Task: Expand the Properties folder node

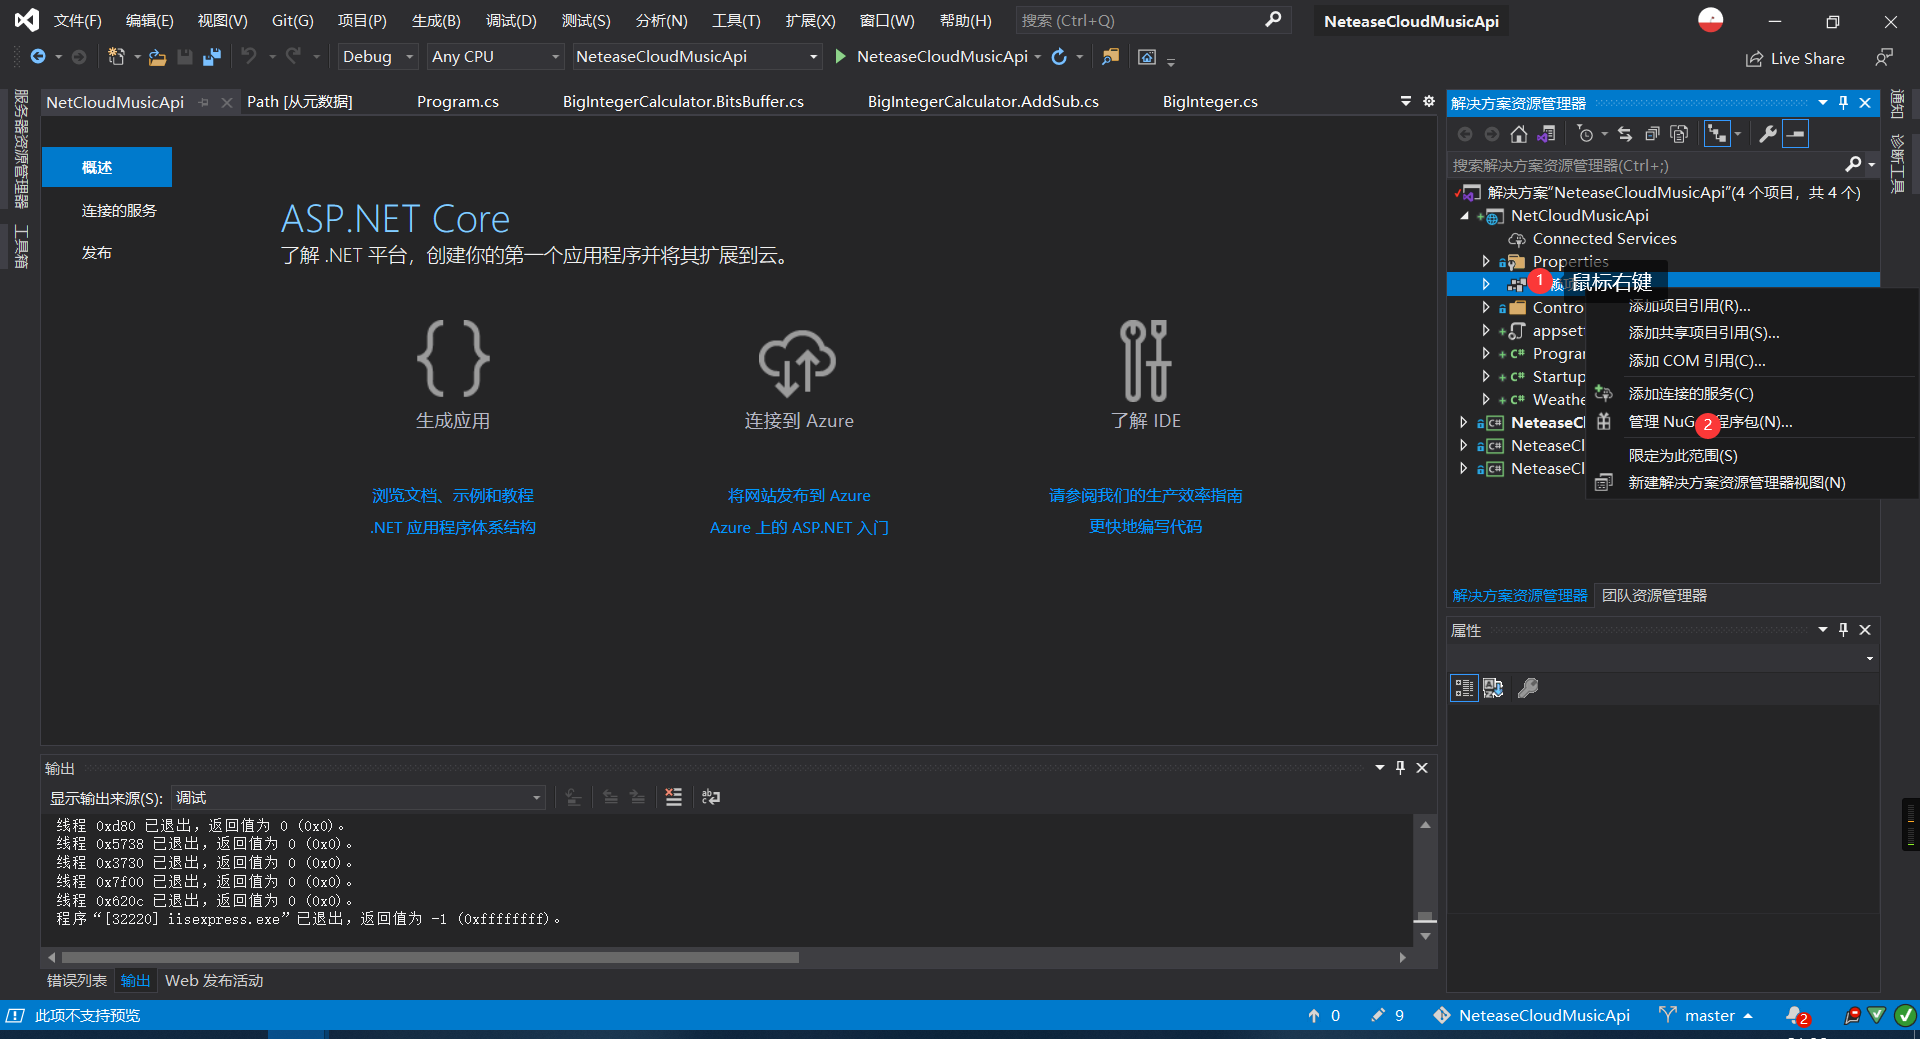Action: (x=1486, y=261)
